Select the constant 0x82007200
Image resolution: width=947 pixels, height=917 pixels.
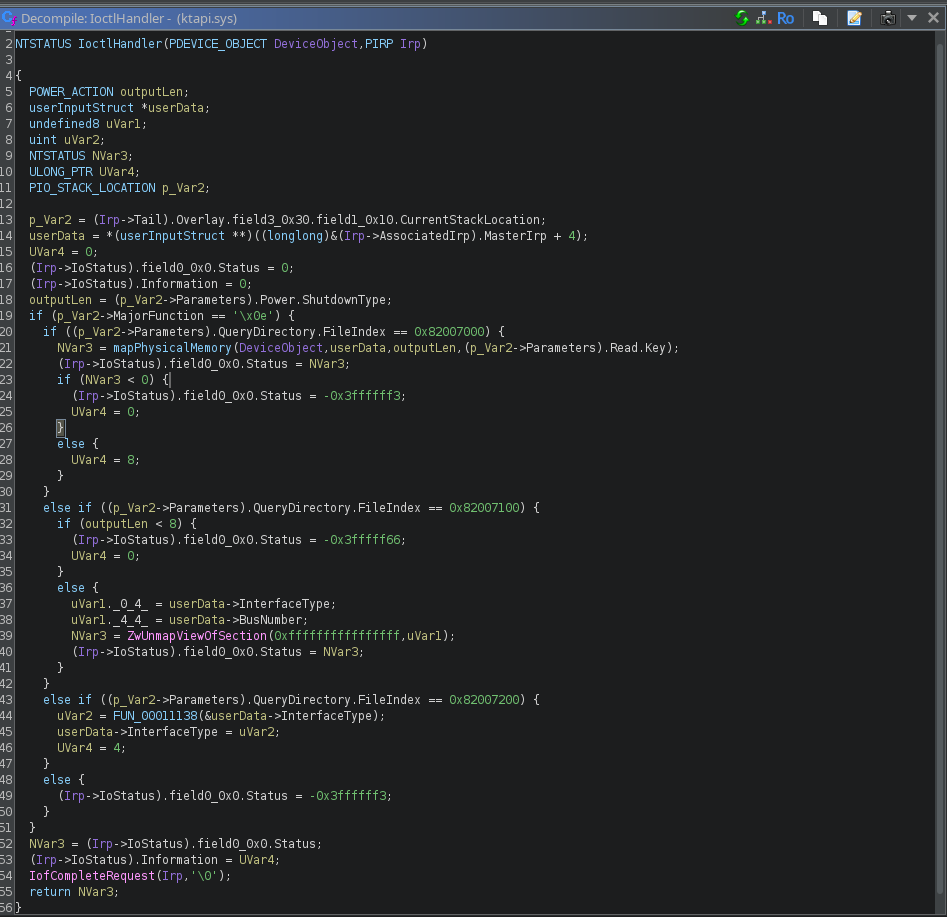point(484,700)
